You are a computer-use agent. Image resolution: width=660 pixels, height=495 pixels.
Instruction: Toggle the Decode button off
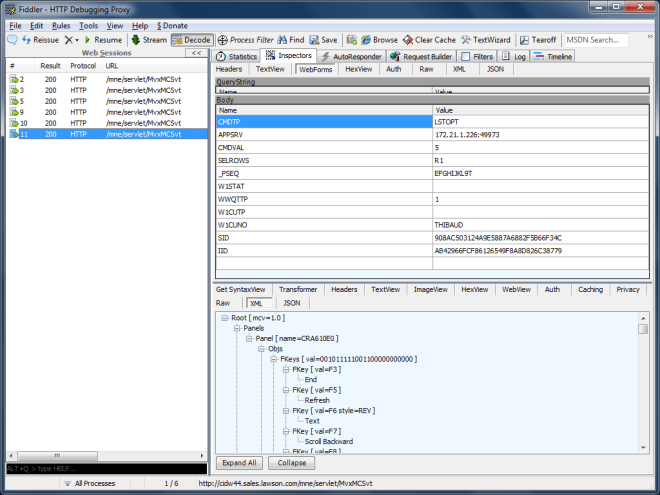190,40
